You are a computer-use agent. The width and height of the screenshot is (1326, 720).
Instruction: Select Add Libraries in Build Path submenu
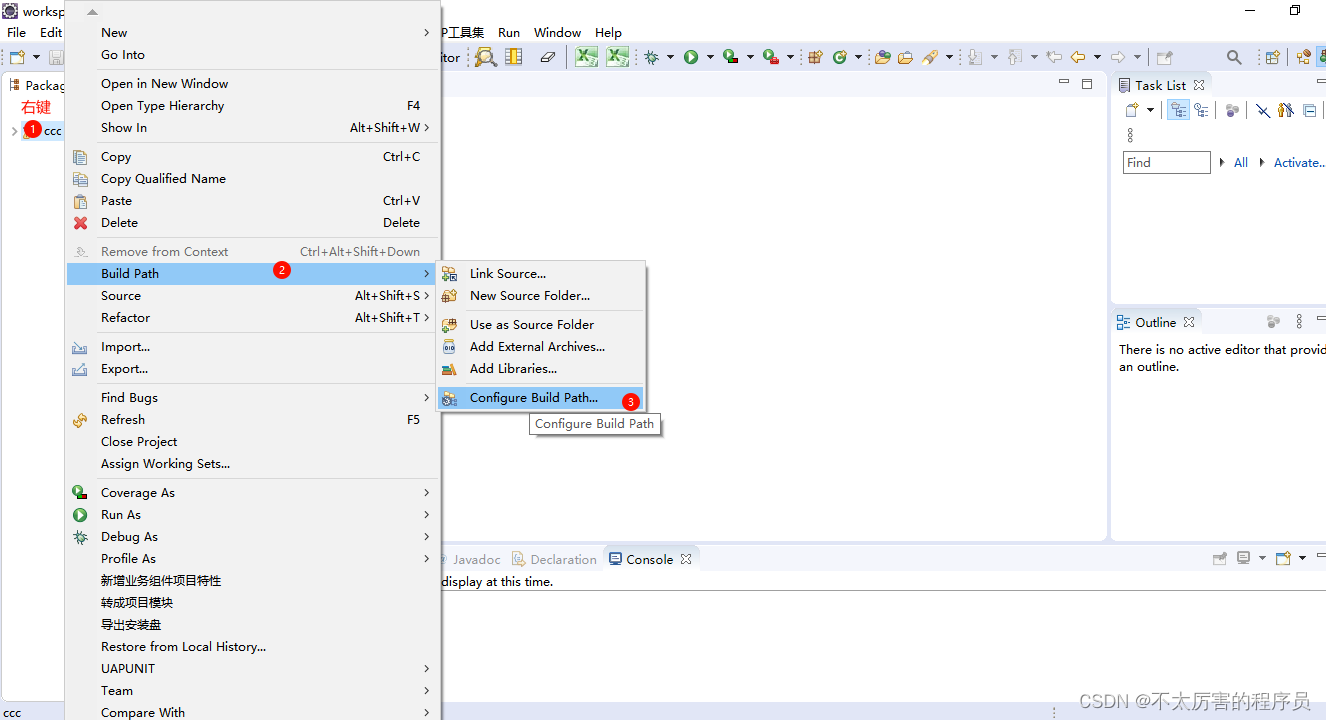coord(540,369)
